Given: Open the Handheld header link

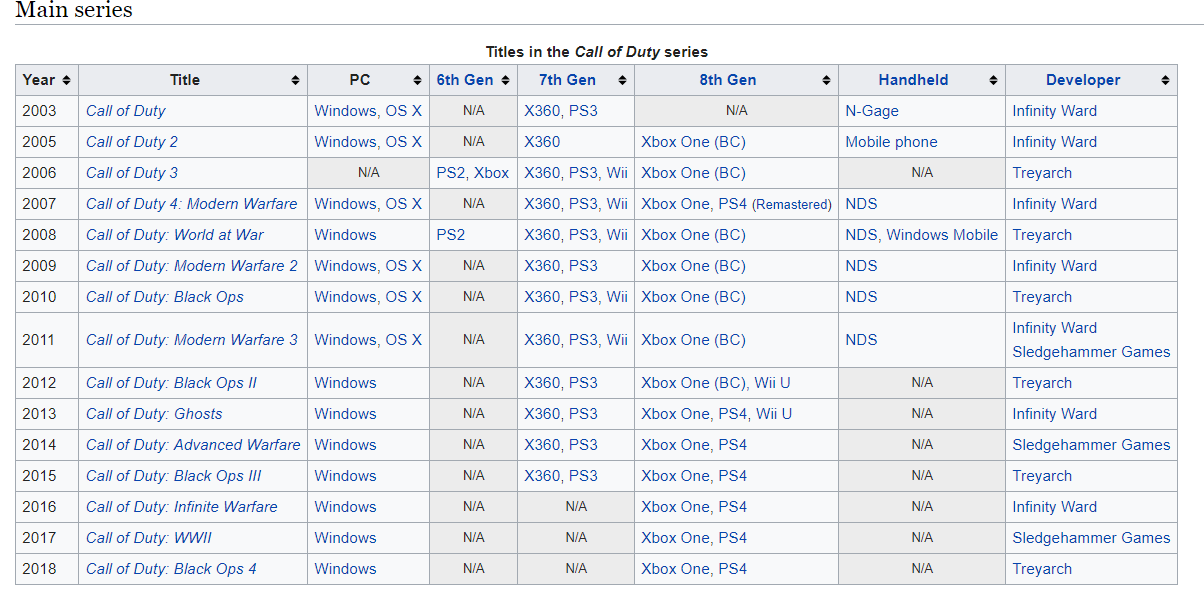Looking at the screenshot, I should (x=913, y=80).
